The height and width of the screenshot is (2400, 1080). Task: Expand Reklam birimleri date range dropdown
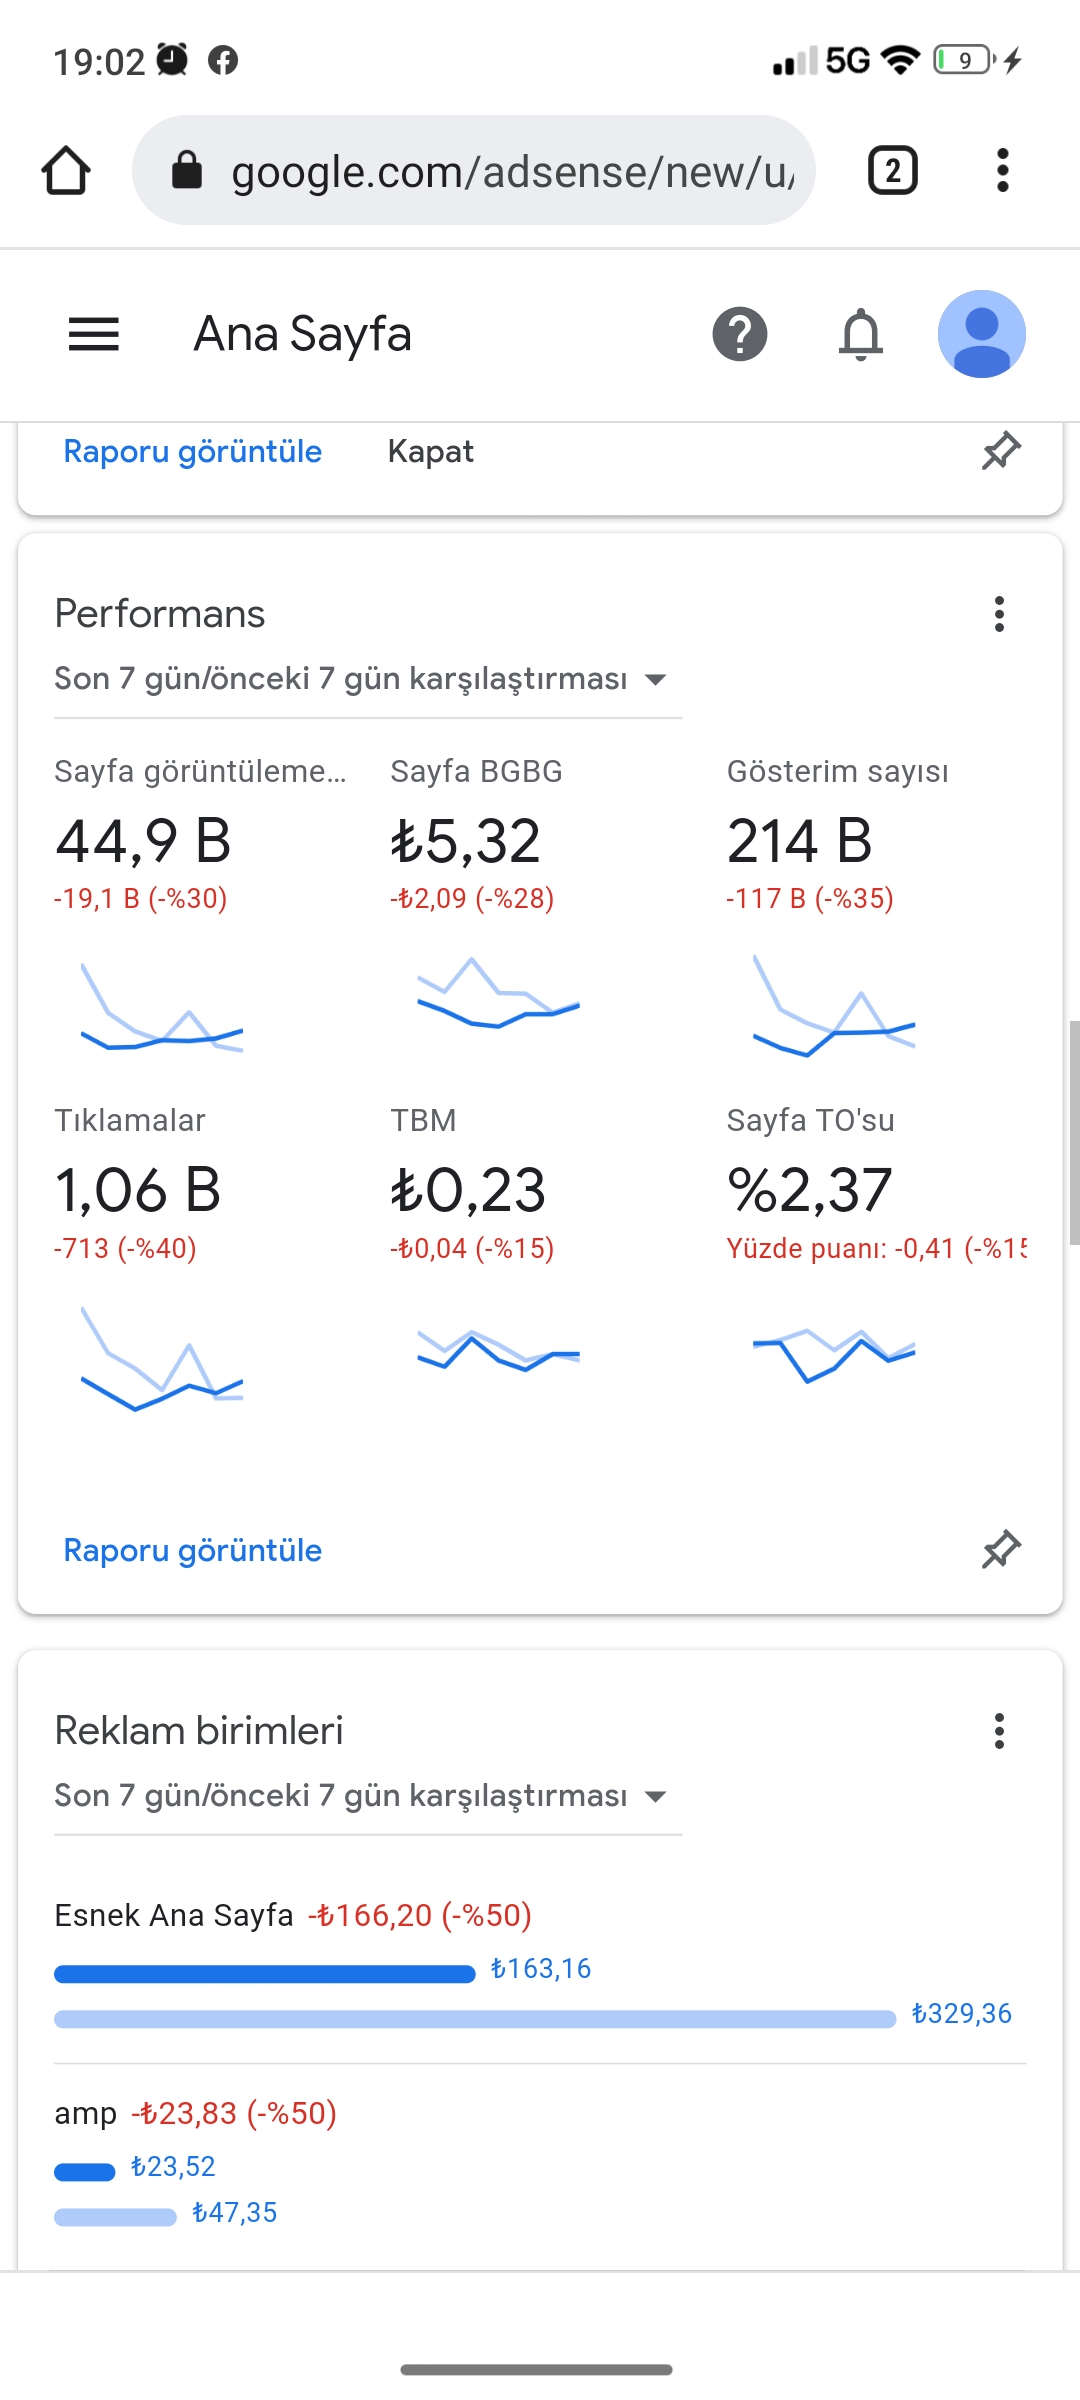click(368, 1796)
